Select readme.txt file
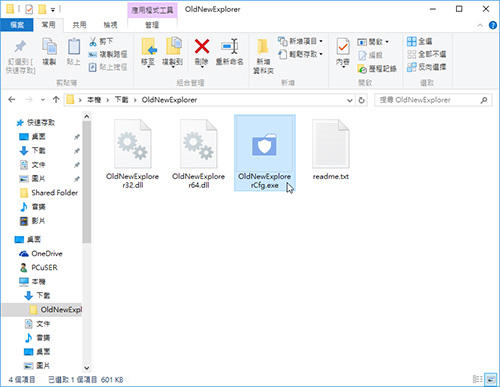 point(331,150)
